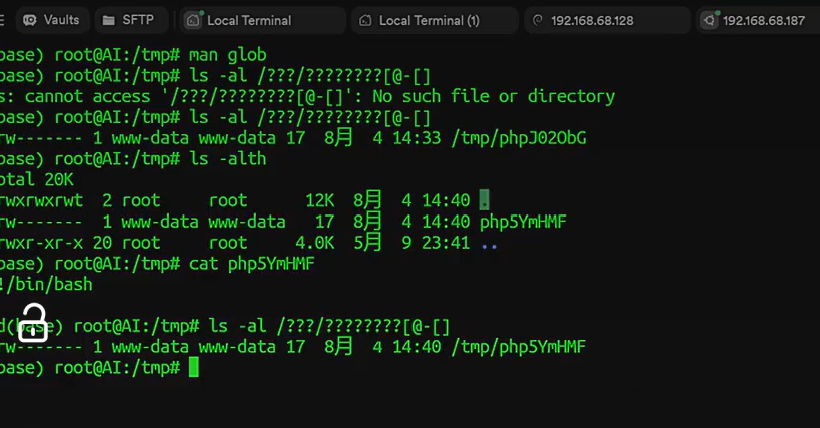Click the Local Terminal (1) tab icon

[x=365, y=20]
